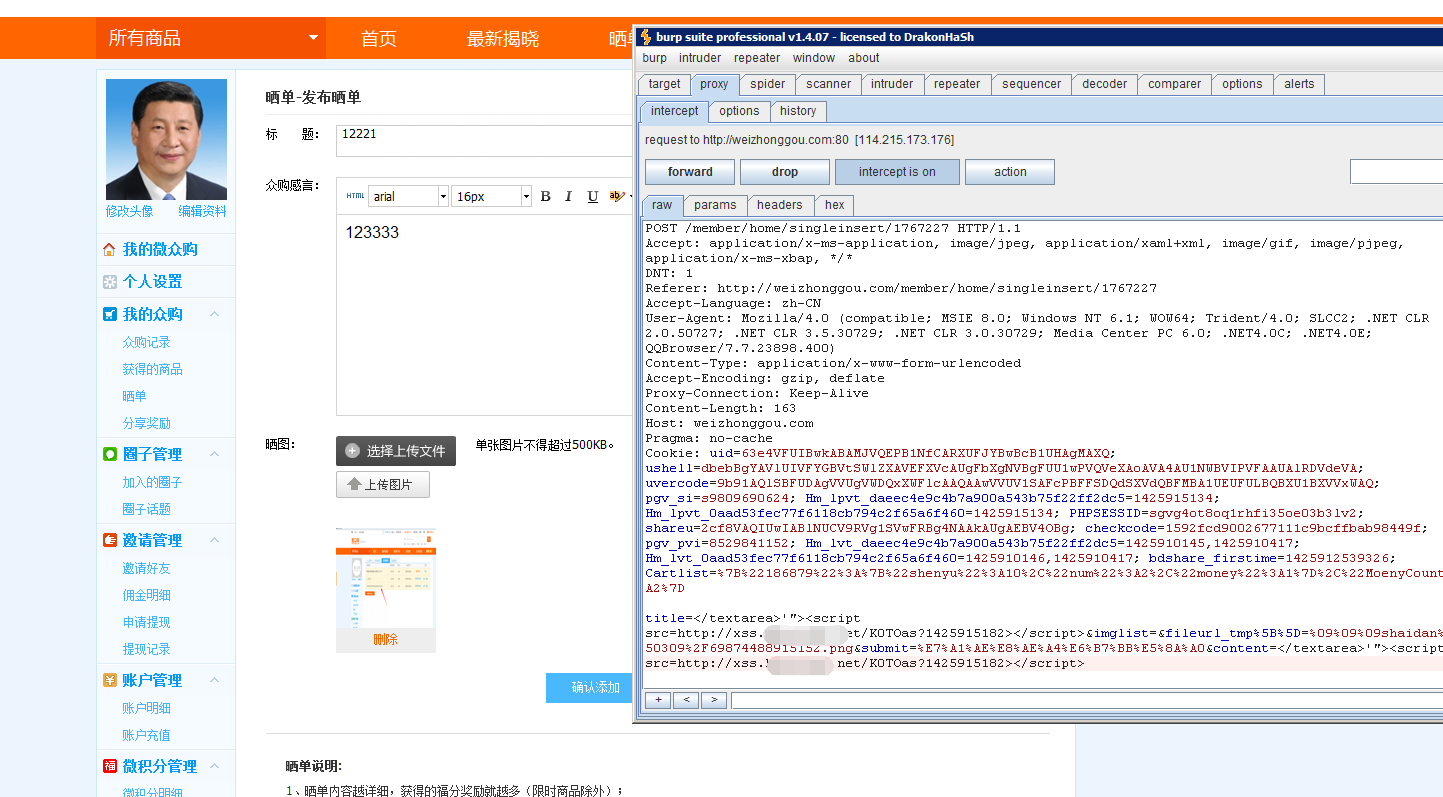Collapse the 圈子管理 sidebar section

tap(214, 454)
